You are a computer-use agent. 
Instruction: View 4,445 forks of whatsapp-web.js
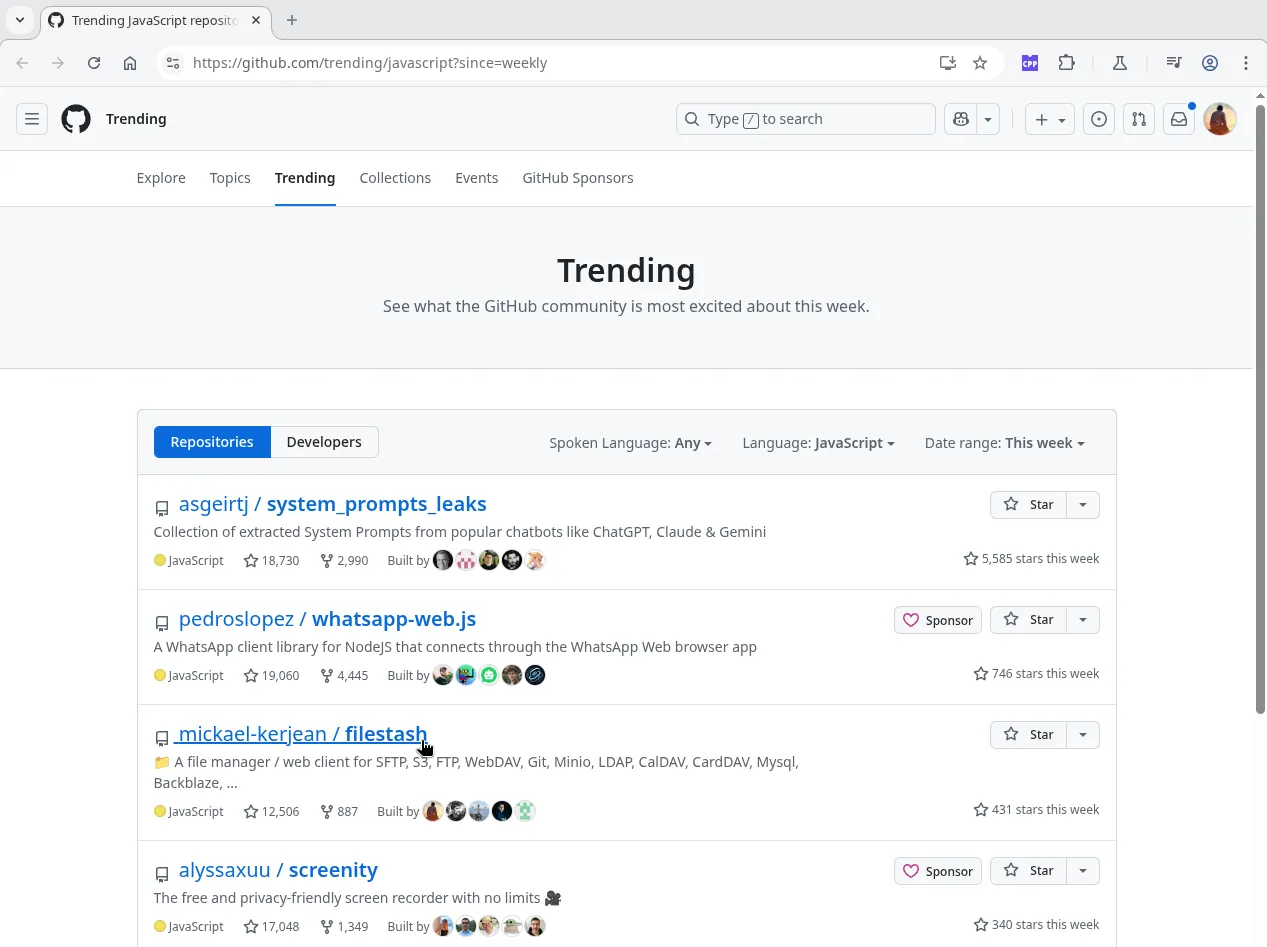click(x=344, y=676)
